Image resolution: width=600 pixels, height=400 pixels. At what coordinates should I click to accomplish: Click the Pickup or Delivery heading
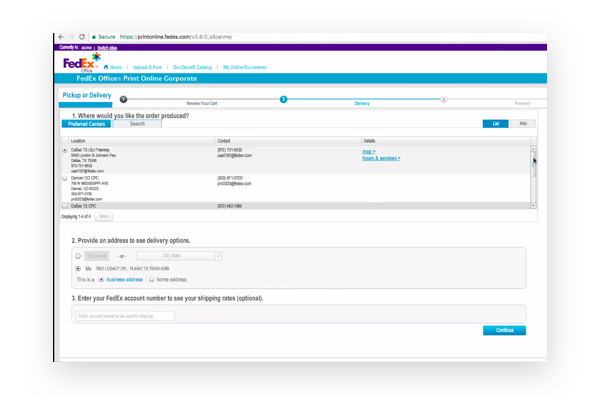87,95
